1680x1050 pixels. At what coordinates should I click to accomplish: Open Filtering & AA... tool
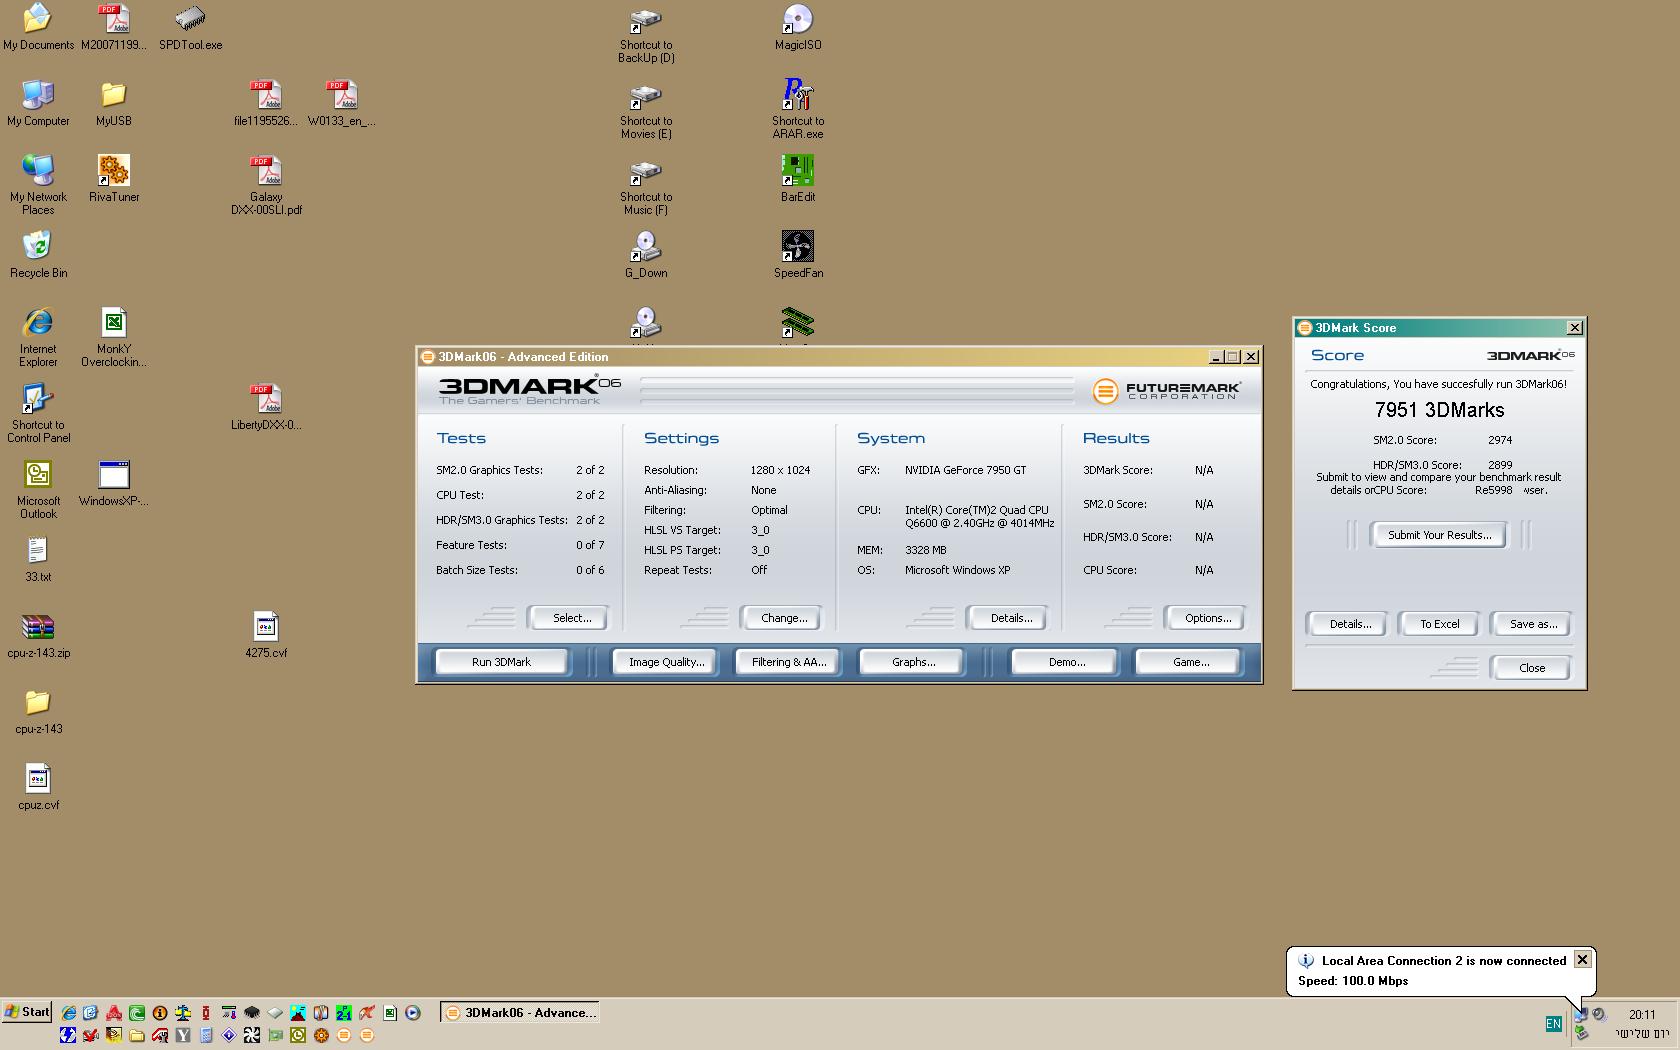[x=789, y=662]
